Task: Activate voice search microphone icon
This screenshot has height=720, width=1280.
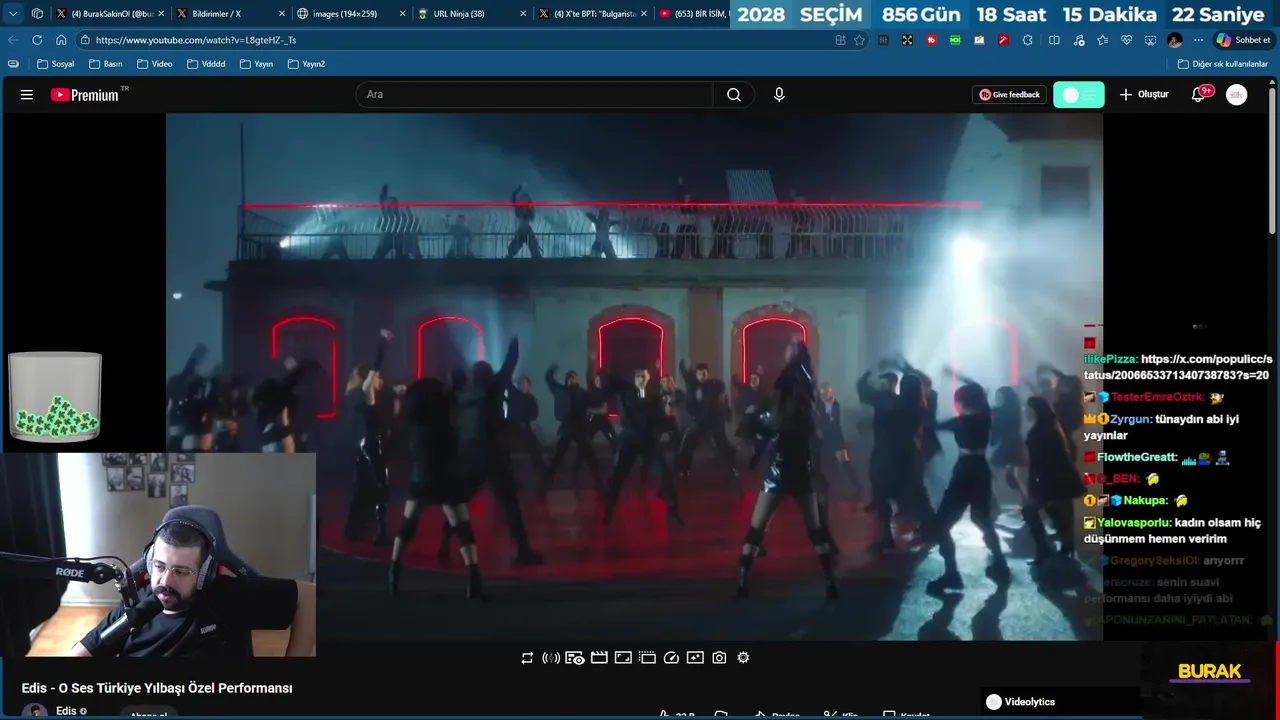Action: [779, 95]
